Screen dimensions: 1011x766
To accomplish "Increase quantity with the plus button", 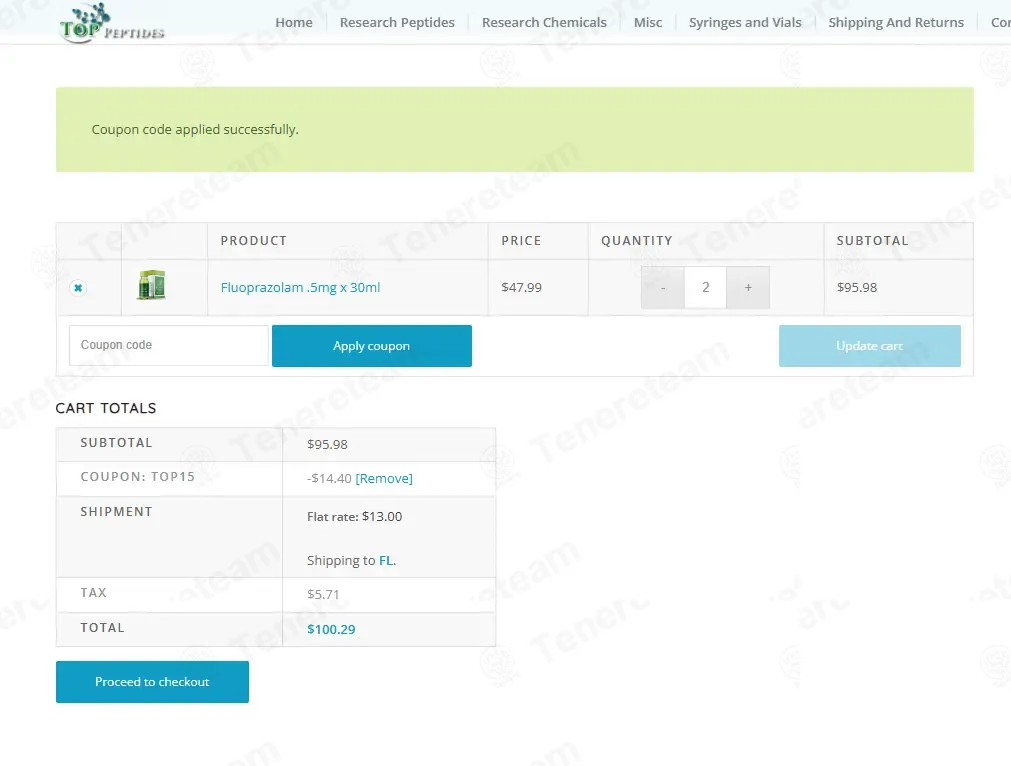I will (x=748, y=288).
